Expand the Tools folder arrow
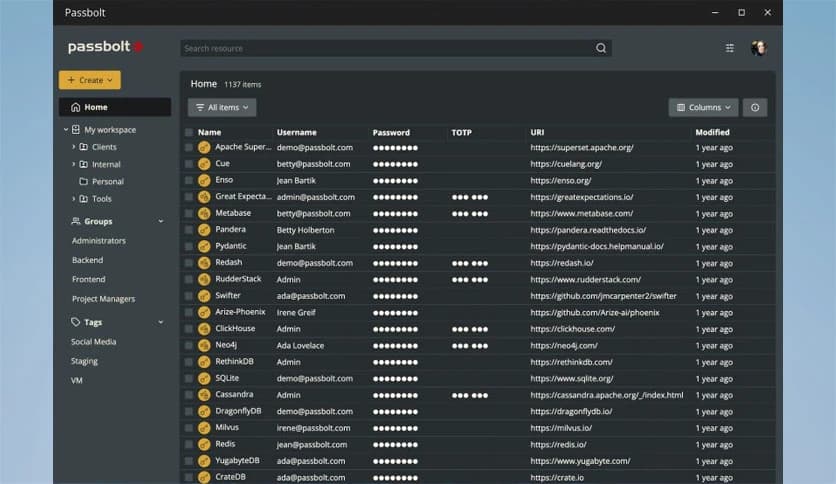This screenshot has height=484, width=836. (x=74, y=199)
